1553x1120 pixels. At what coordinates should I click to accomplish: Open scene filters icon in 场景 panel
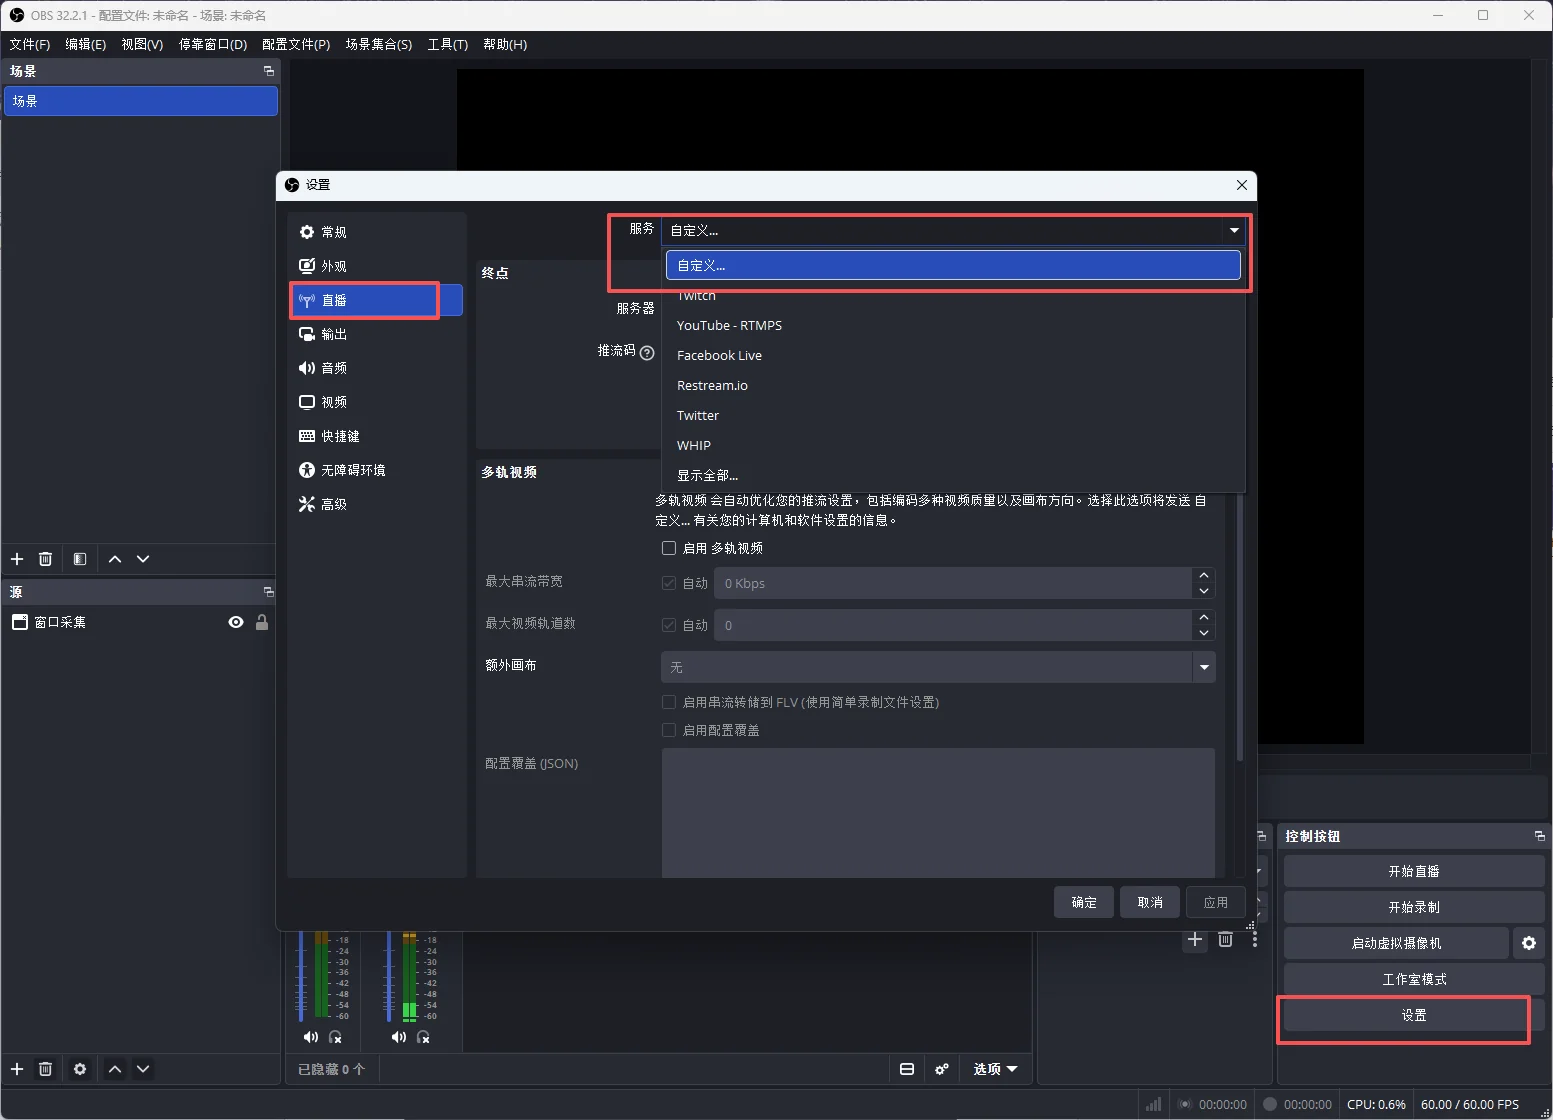click(80, 559)
